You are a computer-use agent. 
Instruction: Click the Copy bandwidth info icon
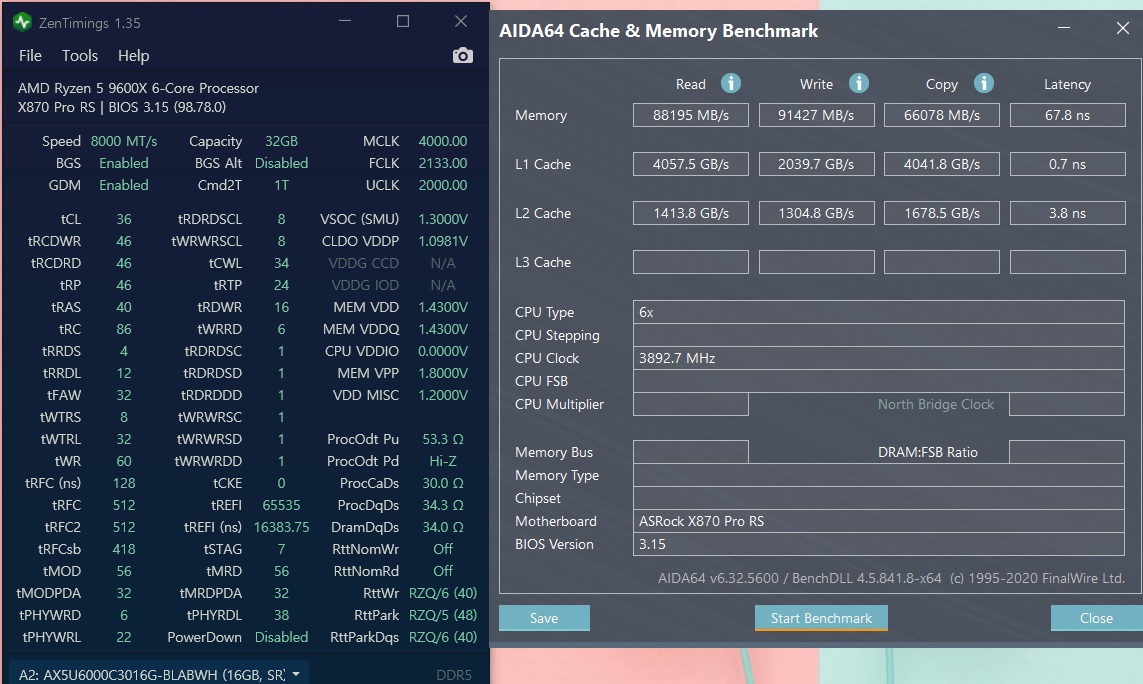(x=983, y=84)
